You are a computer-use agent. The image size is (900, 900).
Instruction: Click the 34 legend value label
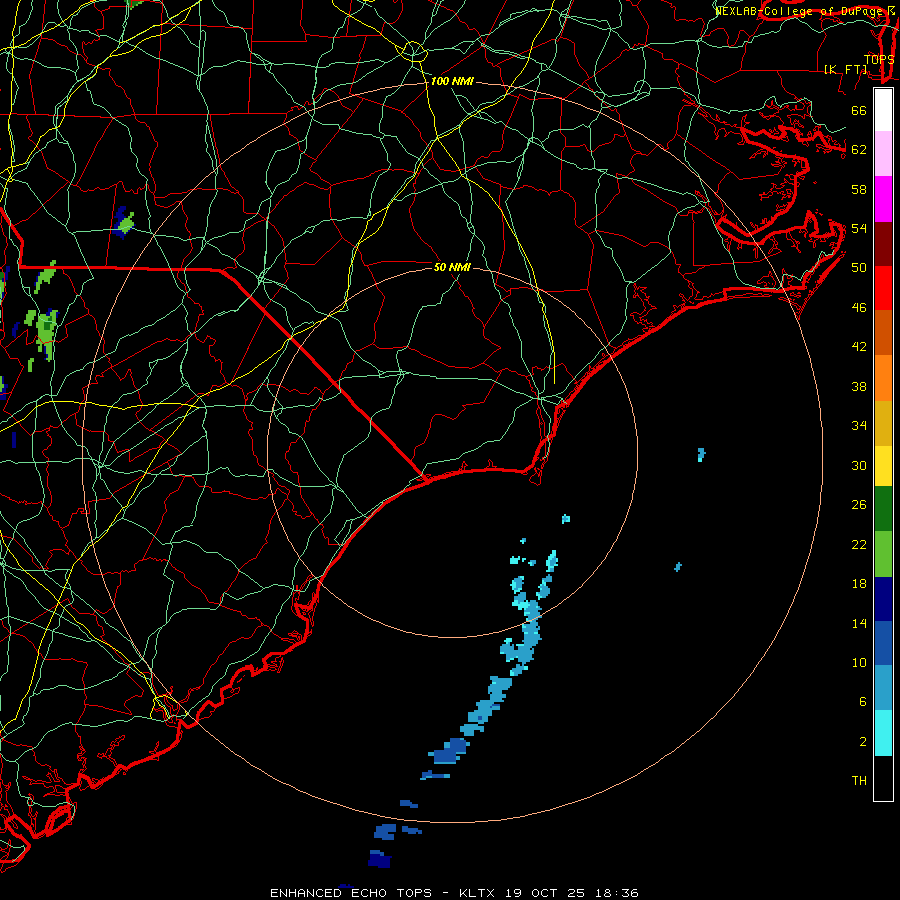[859, 425]
